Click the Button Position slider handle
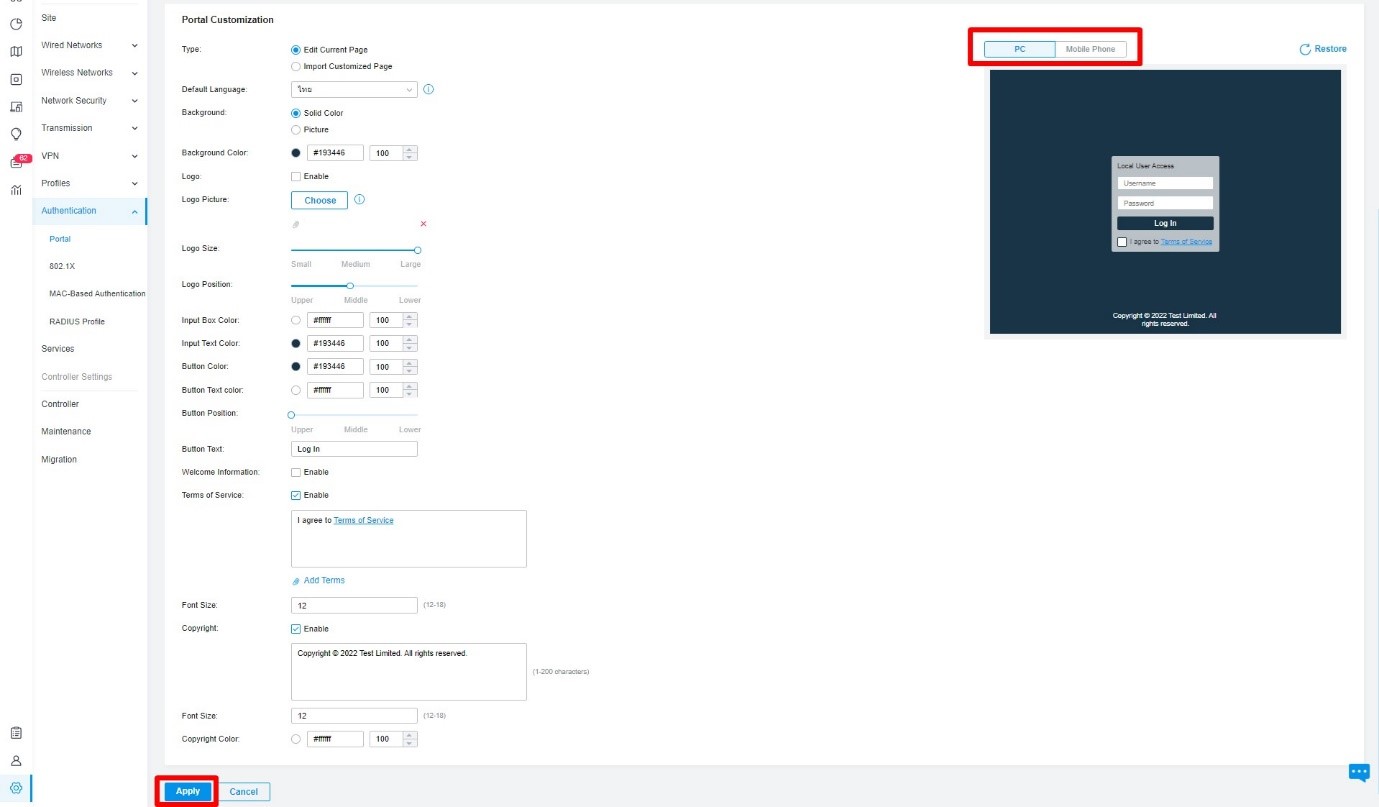 [x=292, y=414]
